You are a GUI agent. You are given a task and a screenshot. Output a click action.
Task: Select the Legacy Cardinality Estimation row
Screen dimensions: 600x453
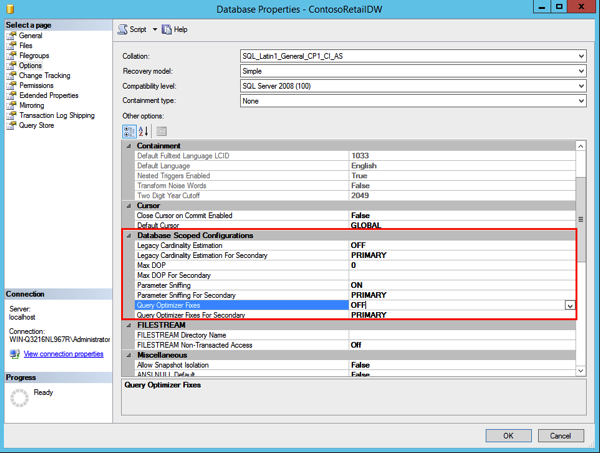(355, 245)
